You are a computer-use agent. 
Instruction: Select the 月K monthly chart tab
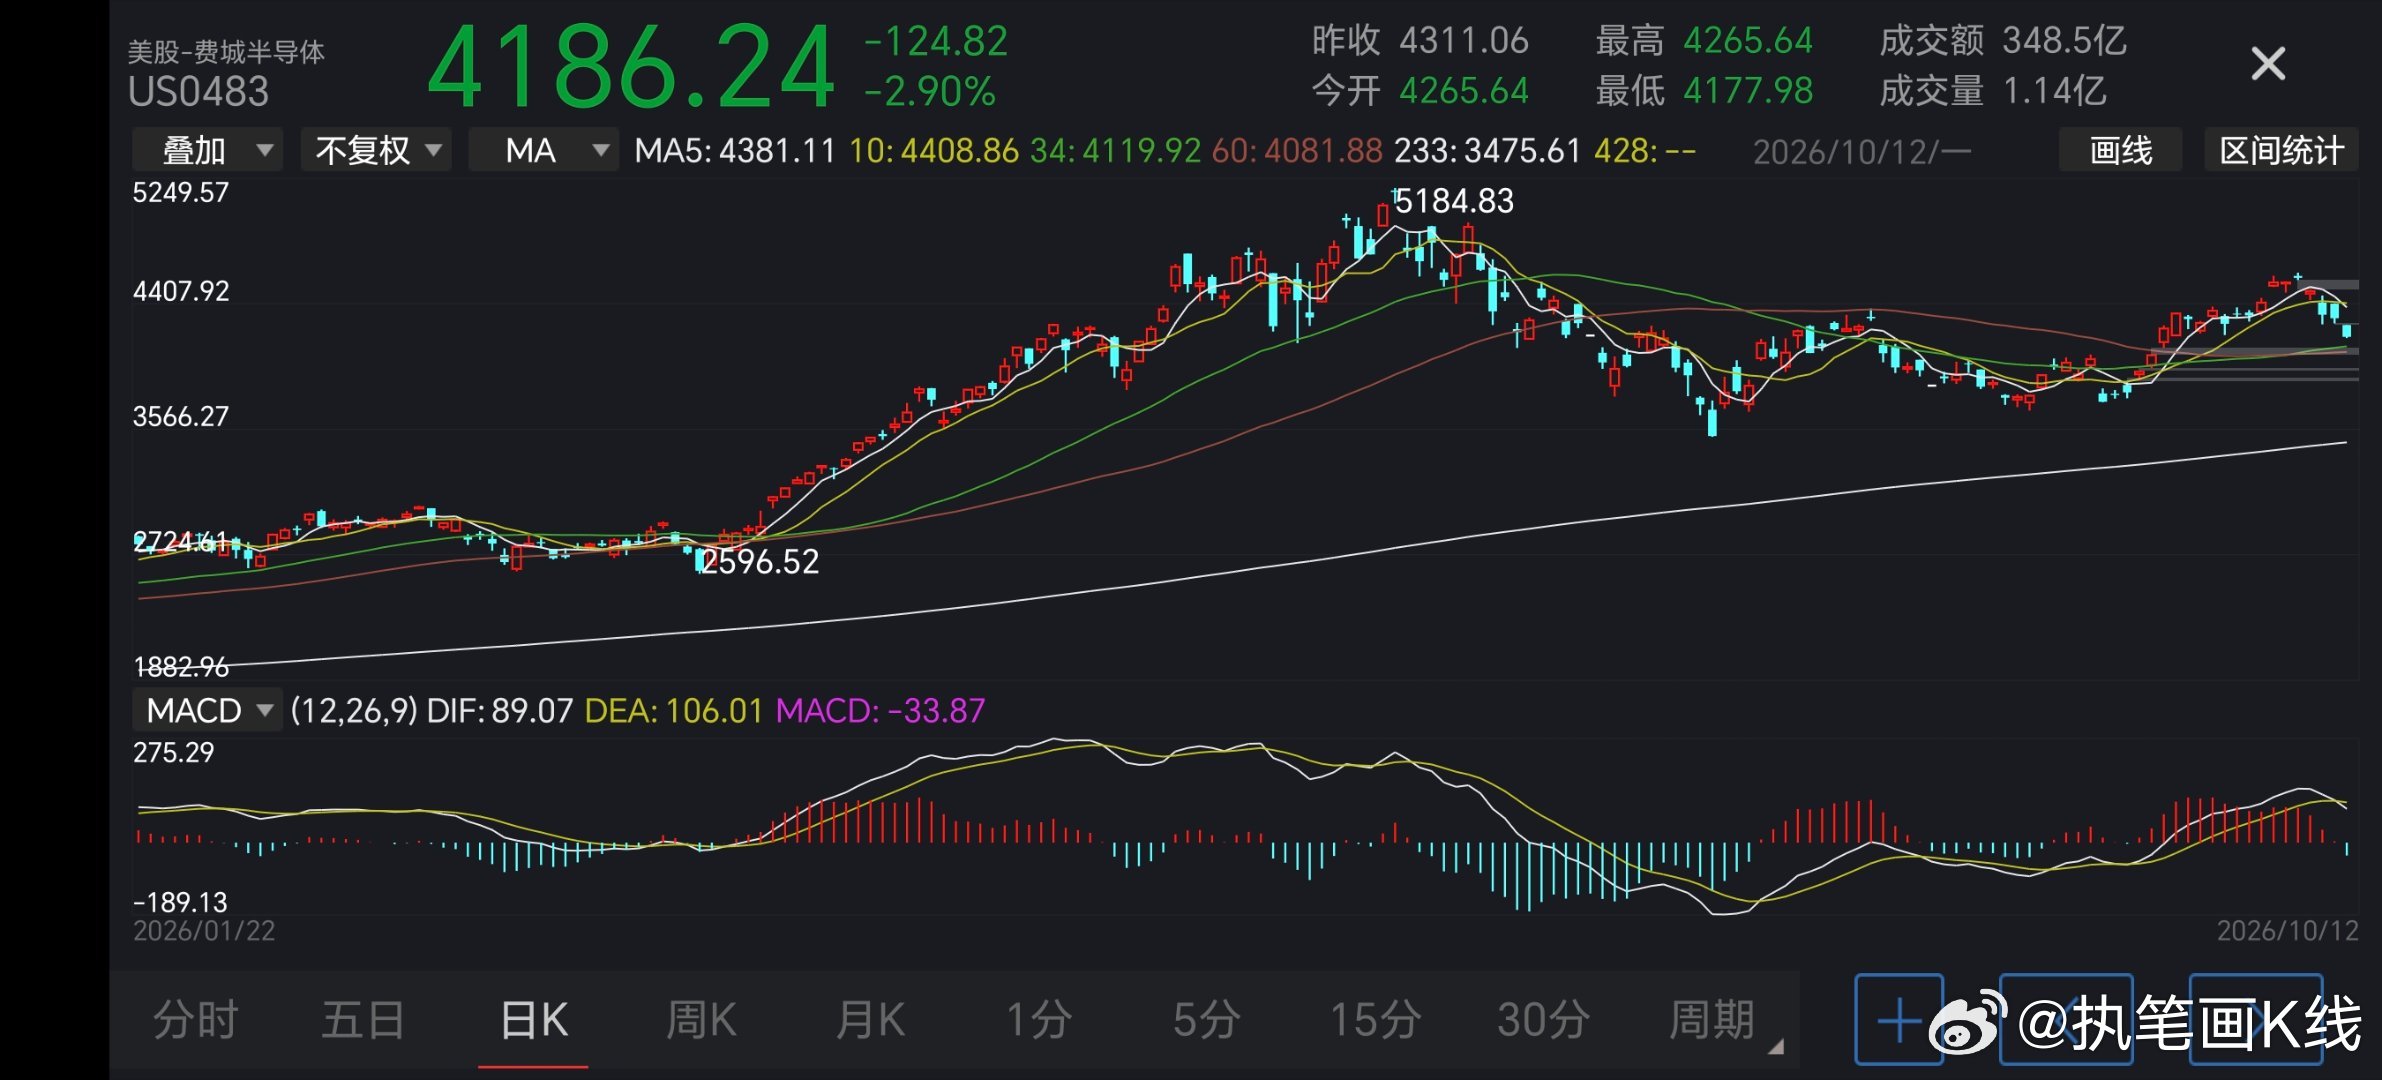pos(870,1020)
